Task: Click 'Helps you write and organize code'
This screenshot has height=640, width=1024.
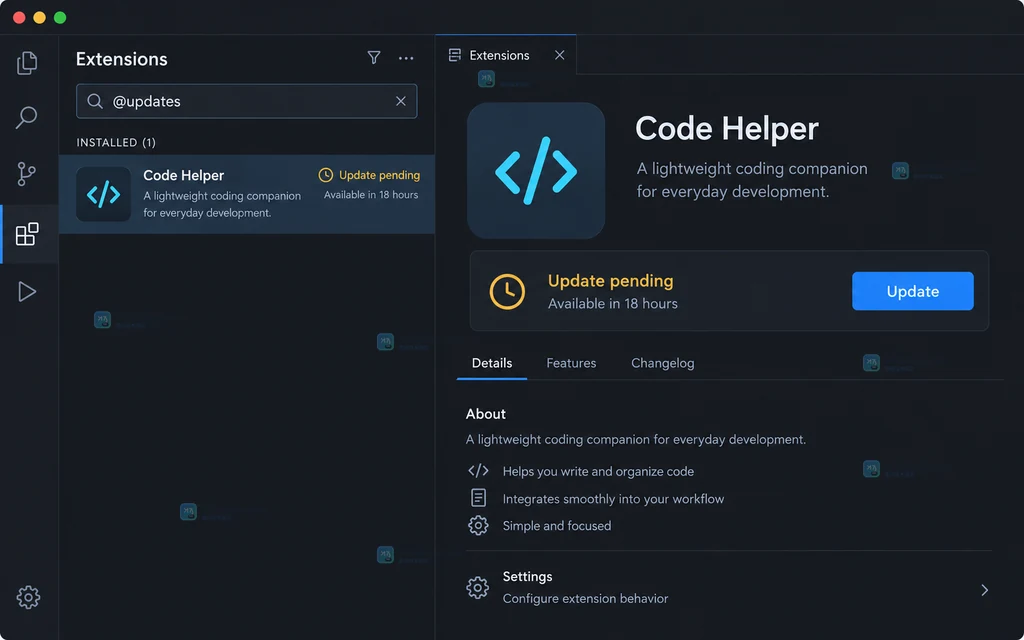Action: (x=598, y=472)
